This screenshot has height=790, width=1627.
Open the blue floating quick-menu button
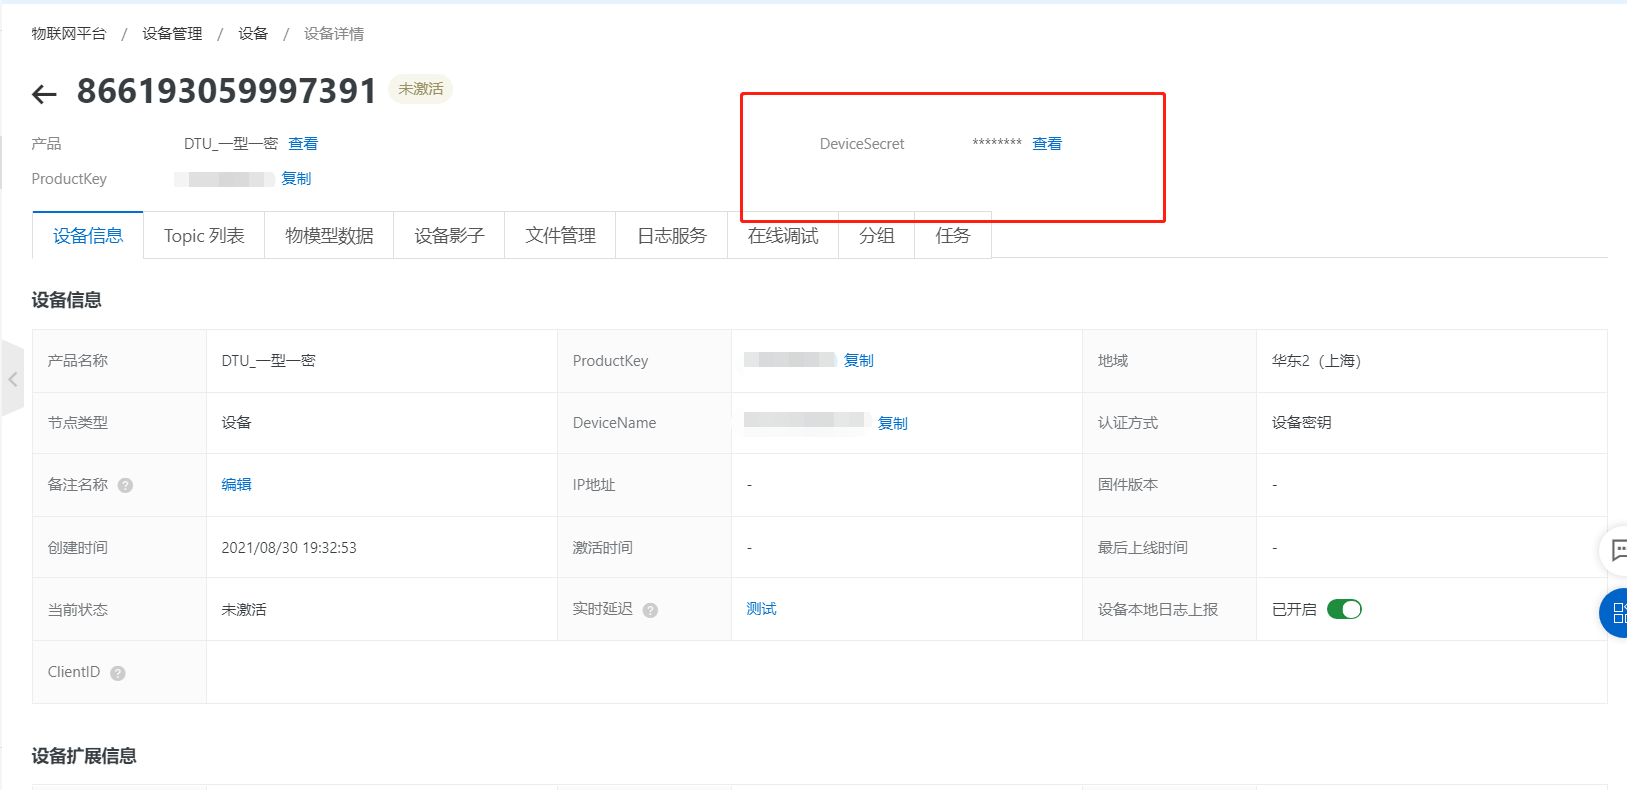point(1614,613)
